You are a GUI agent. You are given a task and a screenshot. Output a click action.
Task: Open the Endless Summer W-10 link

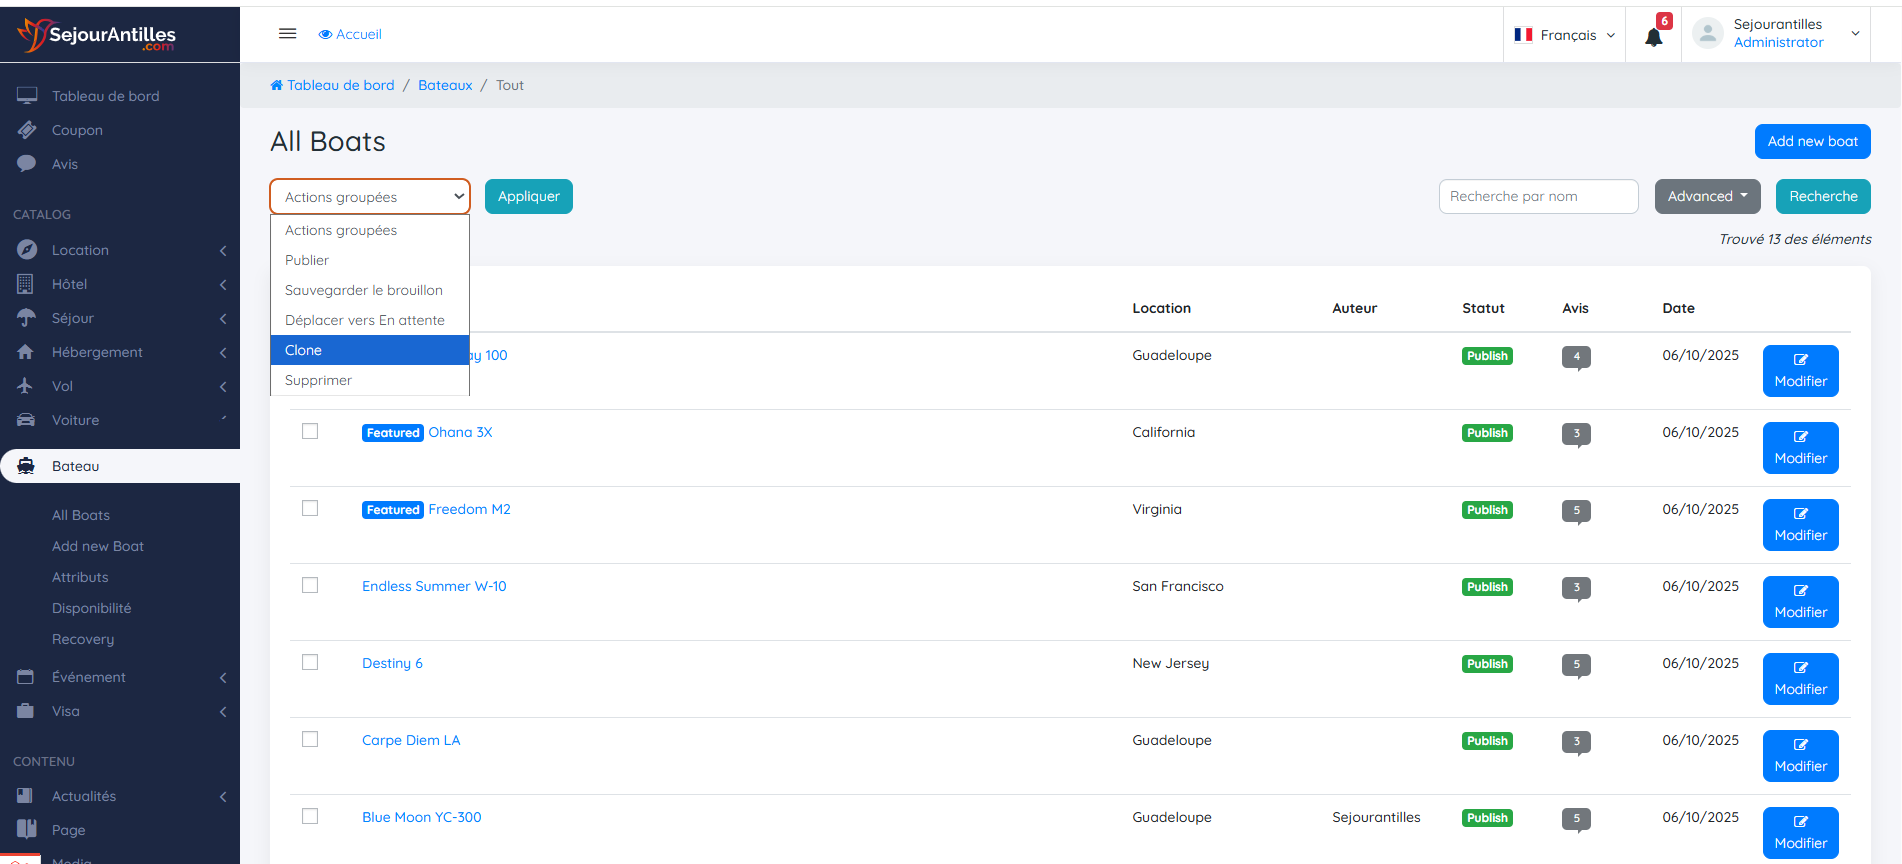(434, 586)
